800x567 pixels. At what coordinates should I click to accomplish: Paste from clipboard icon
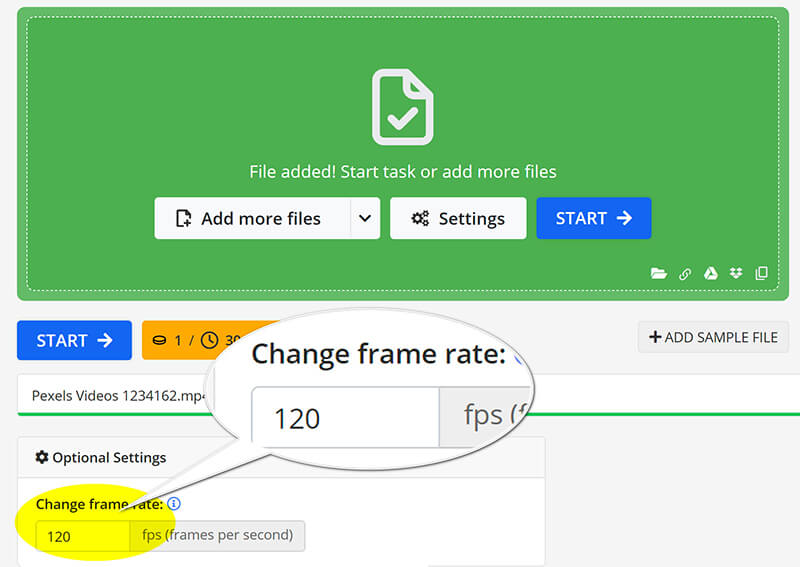pos(761,273)
